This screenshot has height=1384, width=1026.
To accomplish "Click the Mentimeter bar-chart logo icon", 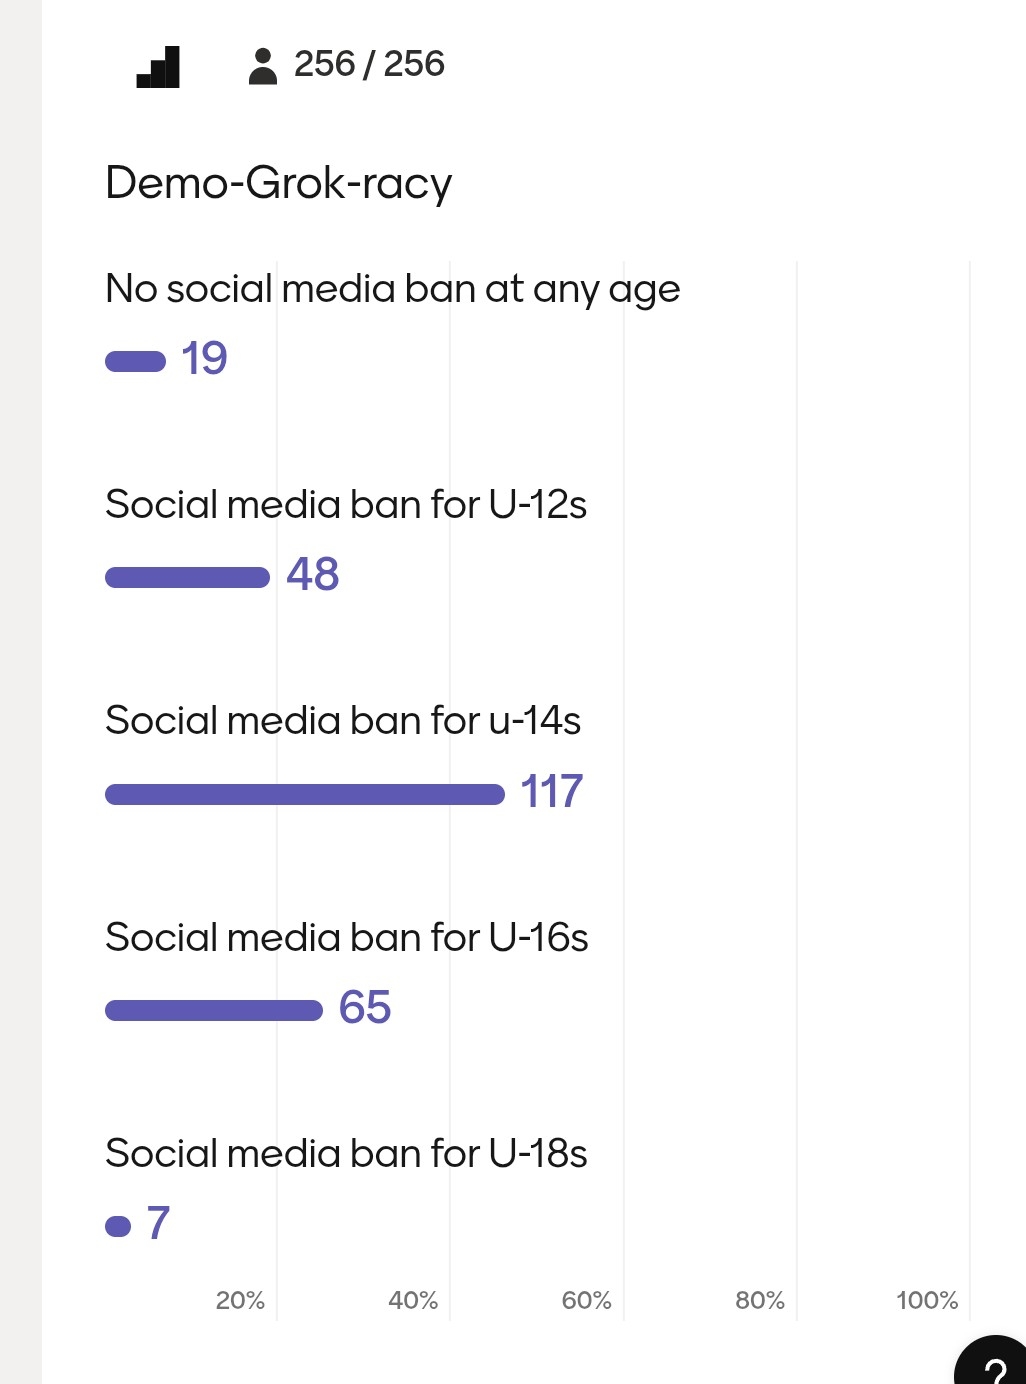I will coord(158,67).
